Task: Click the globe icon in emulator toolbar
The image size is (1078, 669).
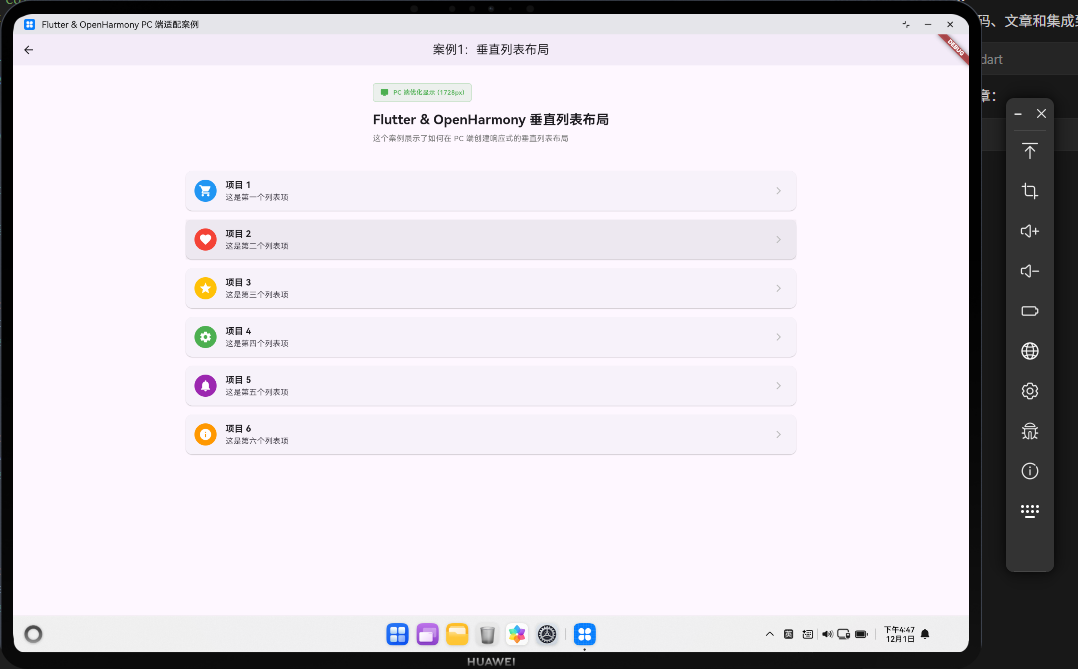Action: click(x=1029, y=351)
